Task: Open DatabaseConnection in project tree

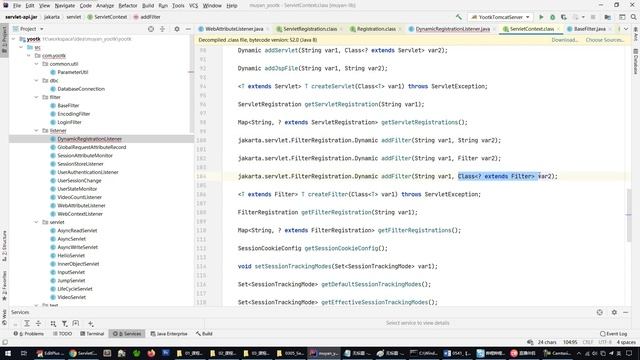Action: [x=81, y=89]
